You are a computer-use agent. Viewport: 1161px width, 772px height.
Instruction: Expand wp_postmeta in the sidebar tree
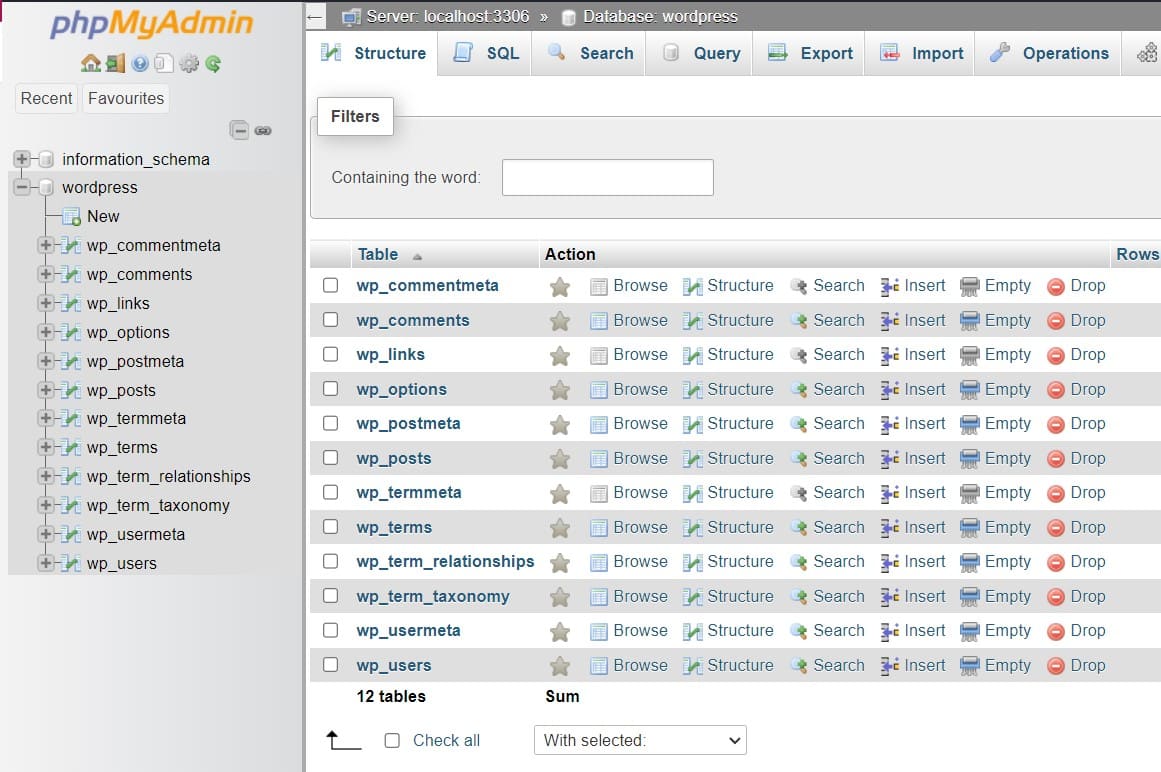(x=45, y=361)
